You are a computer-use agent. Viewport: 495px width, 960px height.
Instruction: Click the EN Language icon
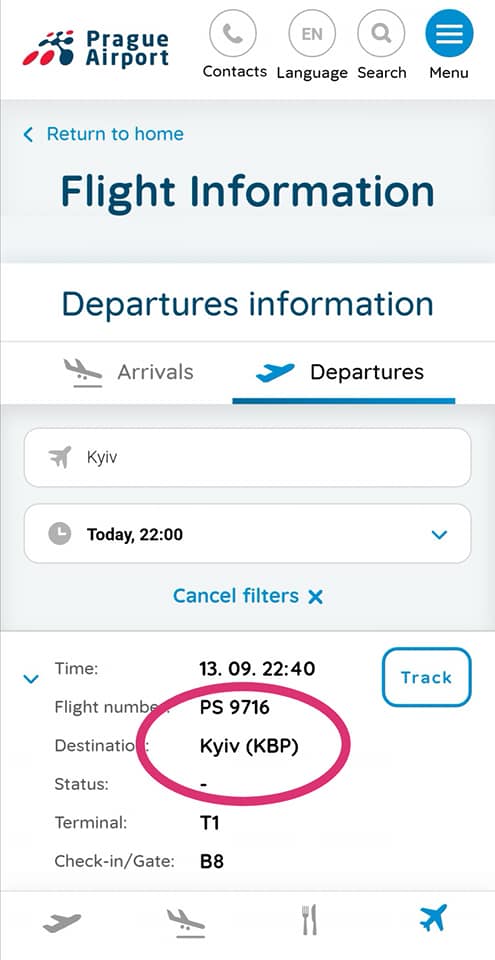pos(312,35)
